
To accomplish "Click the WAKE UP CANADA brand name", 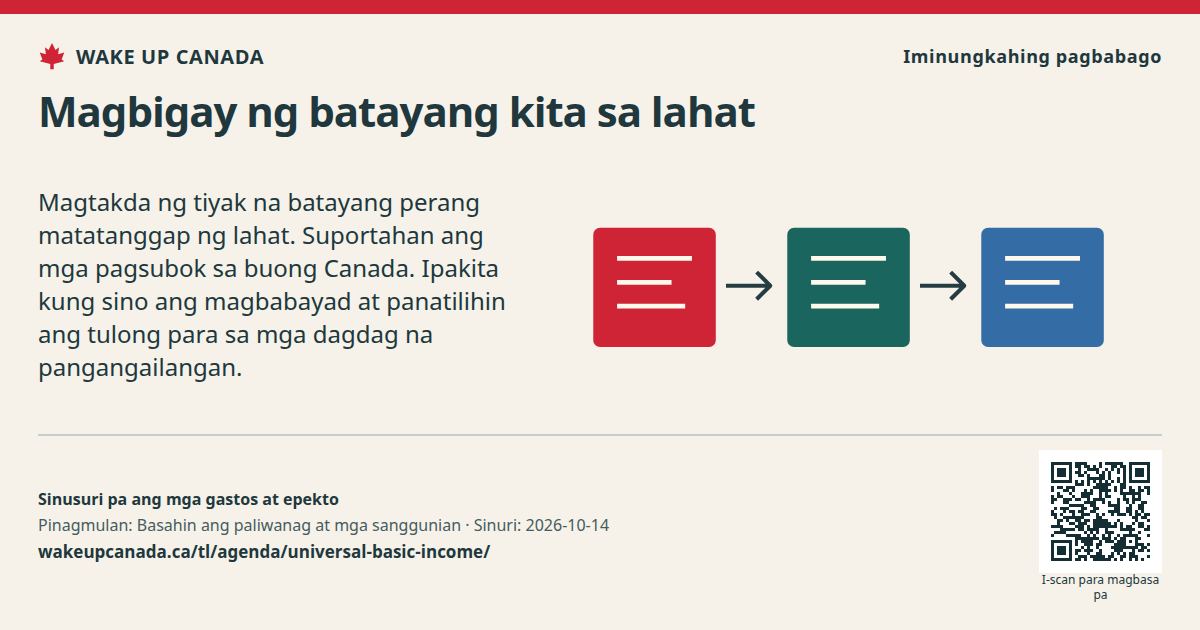I will point(170,57).
